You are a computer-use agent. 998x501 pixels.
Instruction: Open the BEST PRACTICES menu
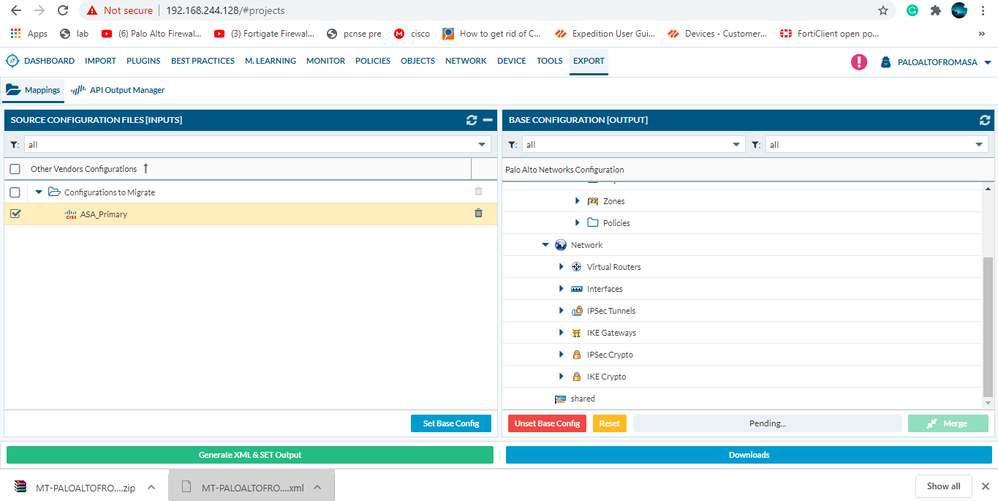coord(202,61)
